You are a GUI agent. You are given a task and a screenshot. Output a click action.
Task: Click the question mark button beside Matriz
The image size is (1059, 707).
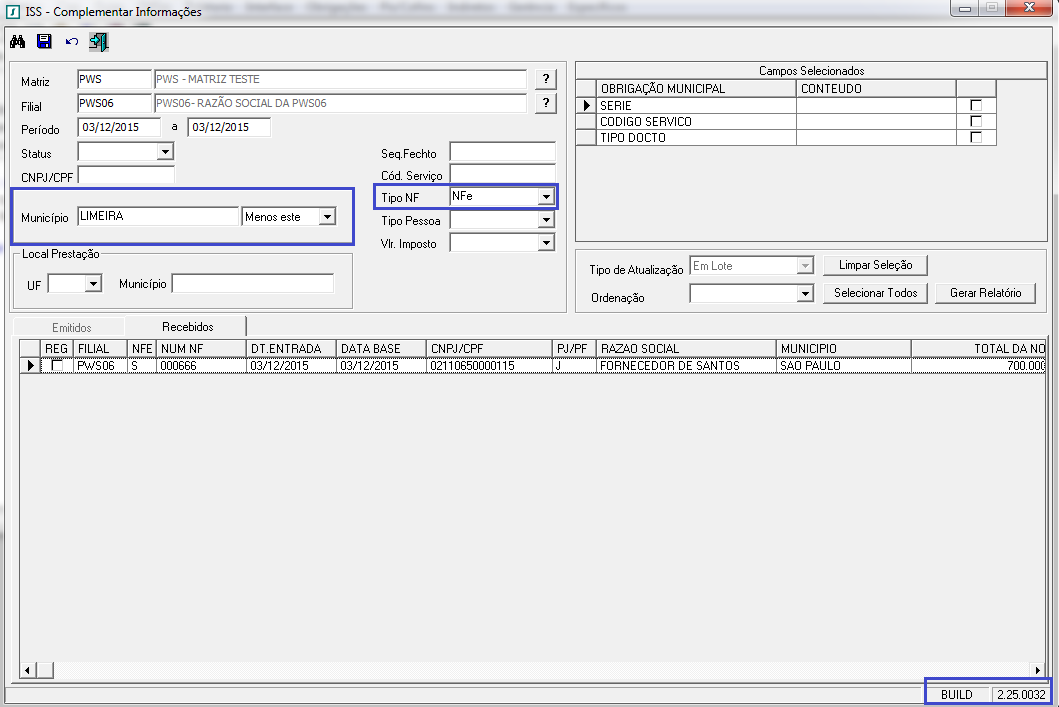(545, 80)
